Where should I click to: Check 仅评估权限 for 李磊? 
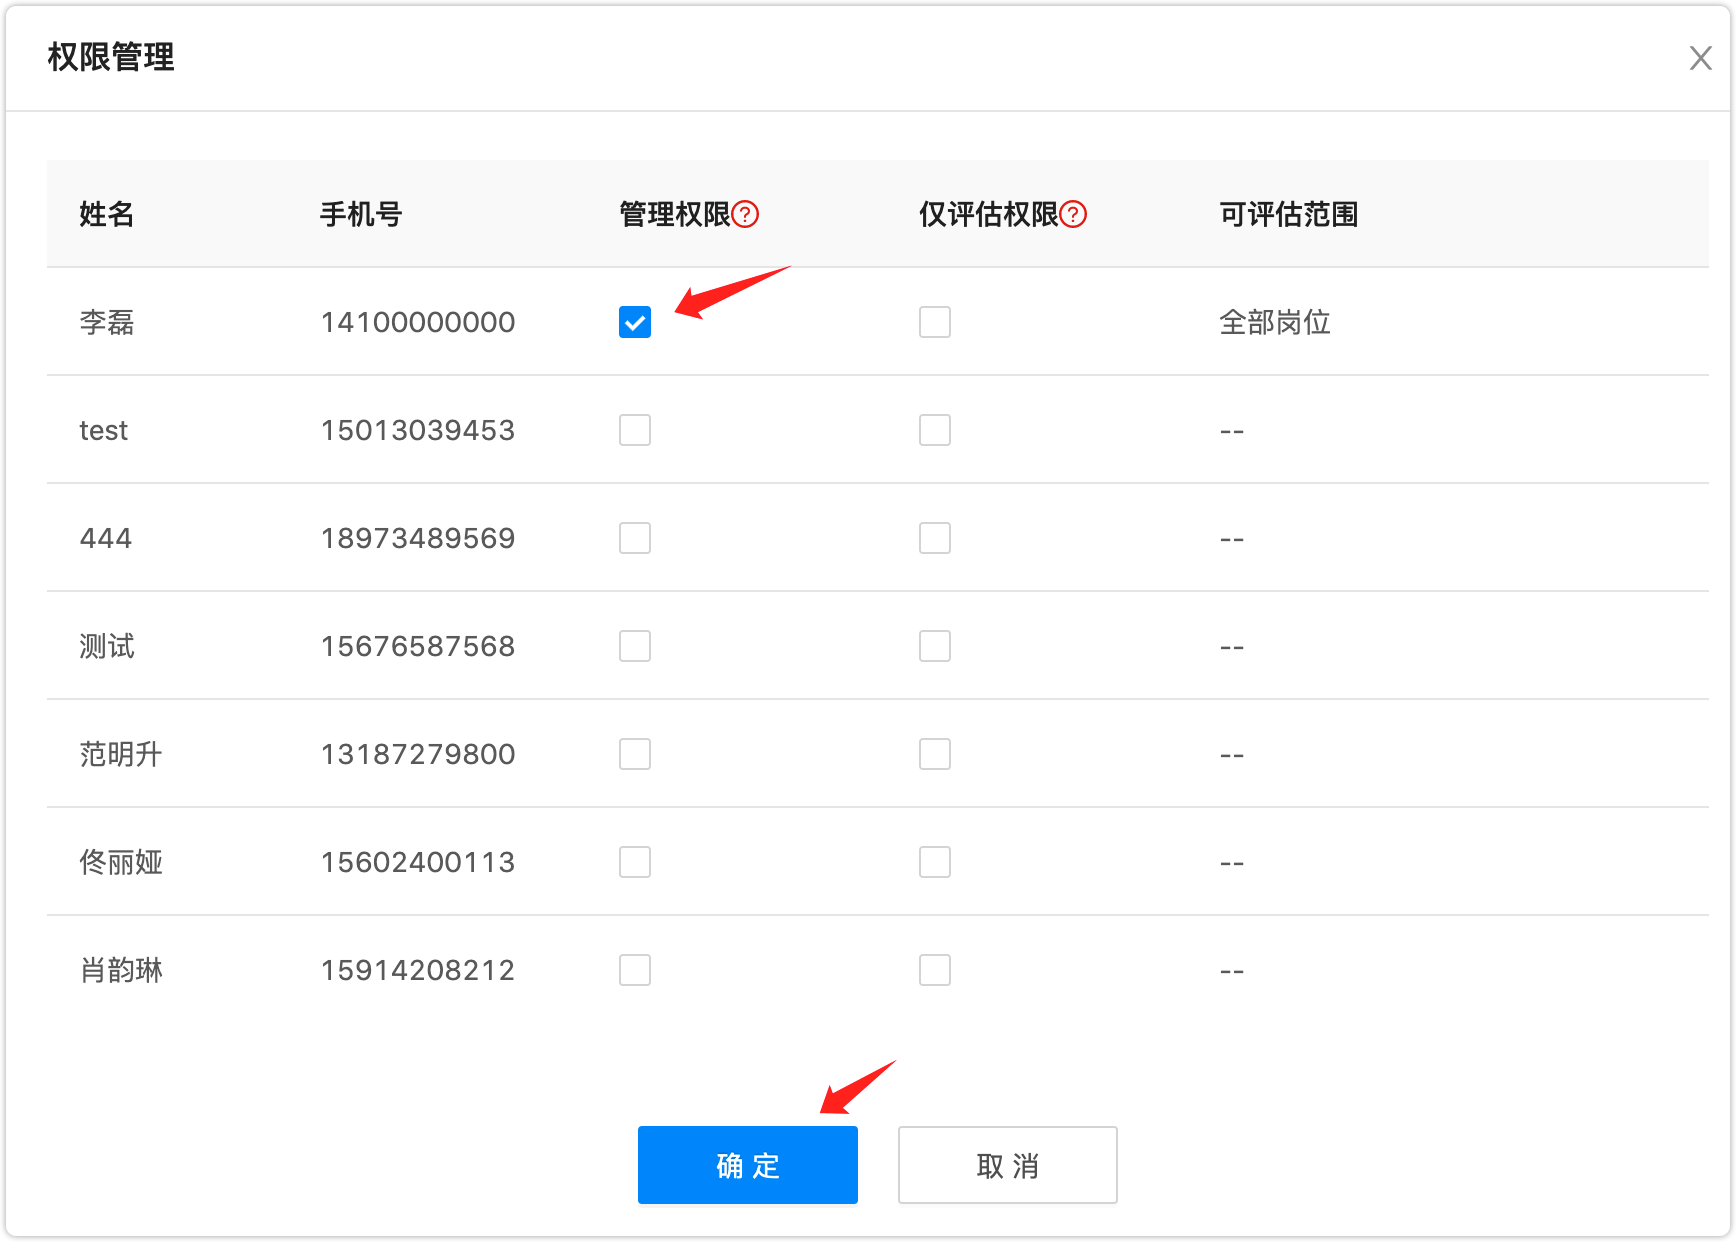point(935,322)
